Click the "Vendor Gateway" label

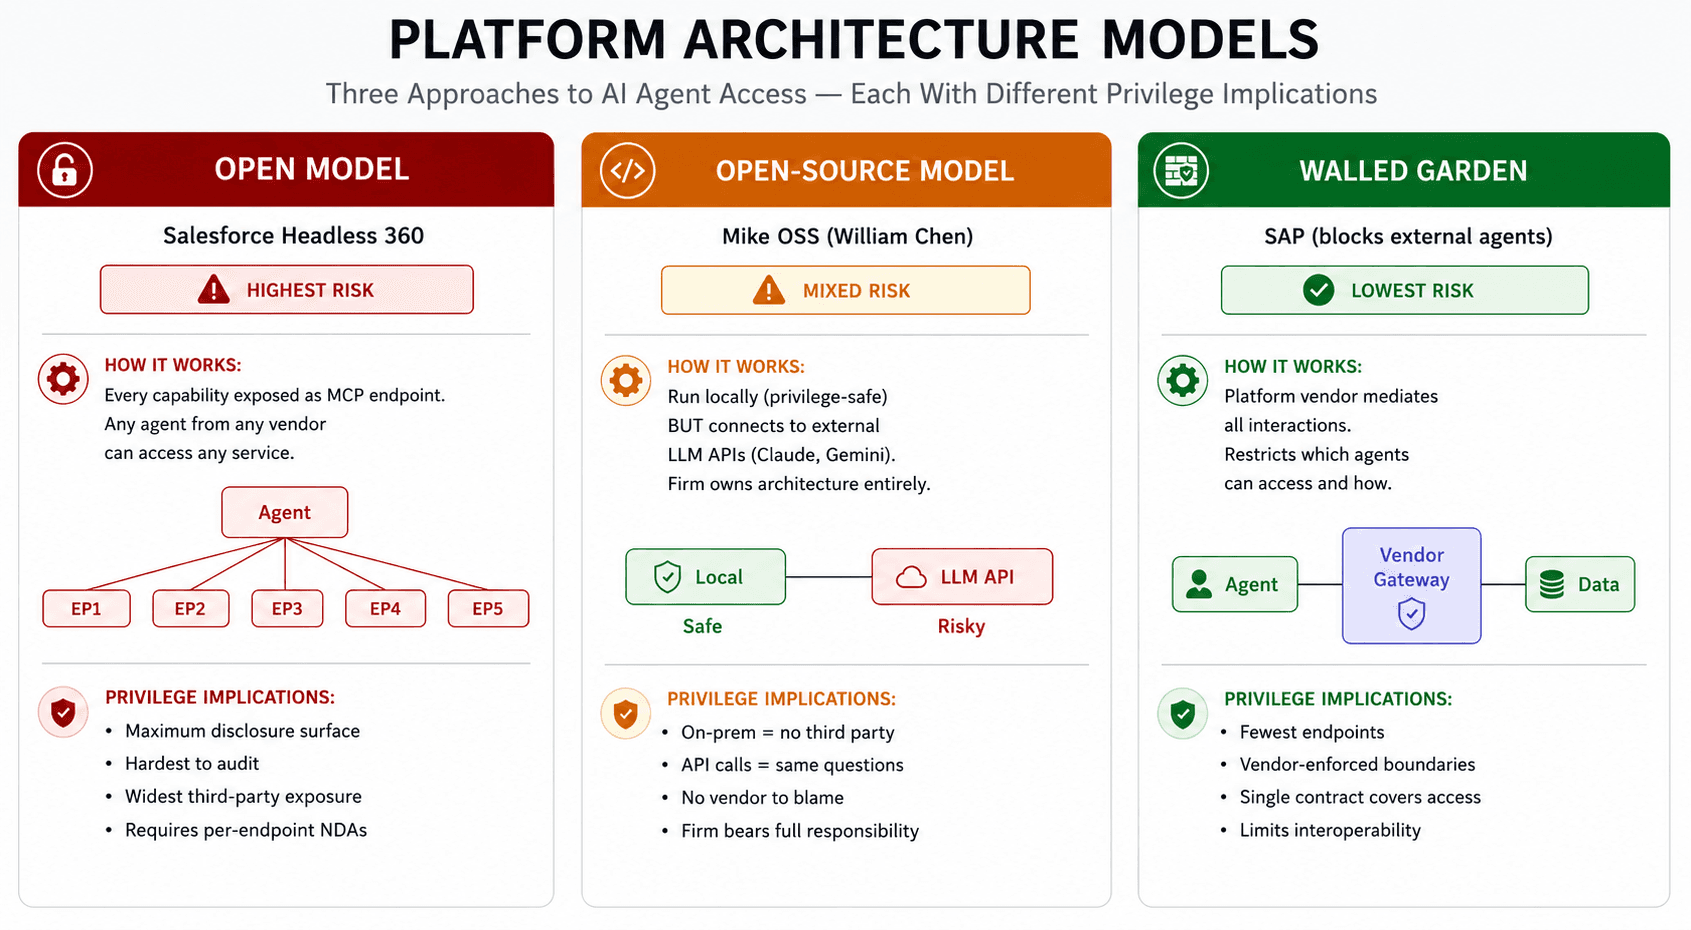(1411, 567)
